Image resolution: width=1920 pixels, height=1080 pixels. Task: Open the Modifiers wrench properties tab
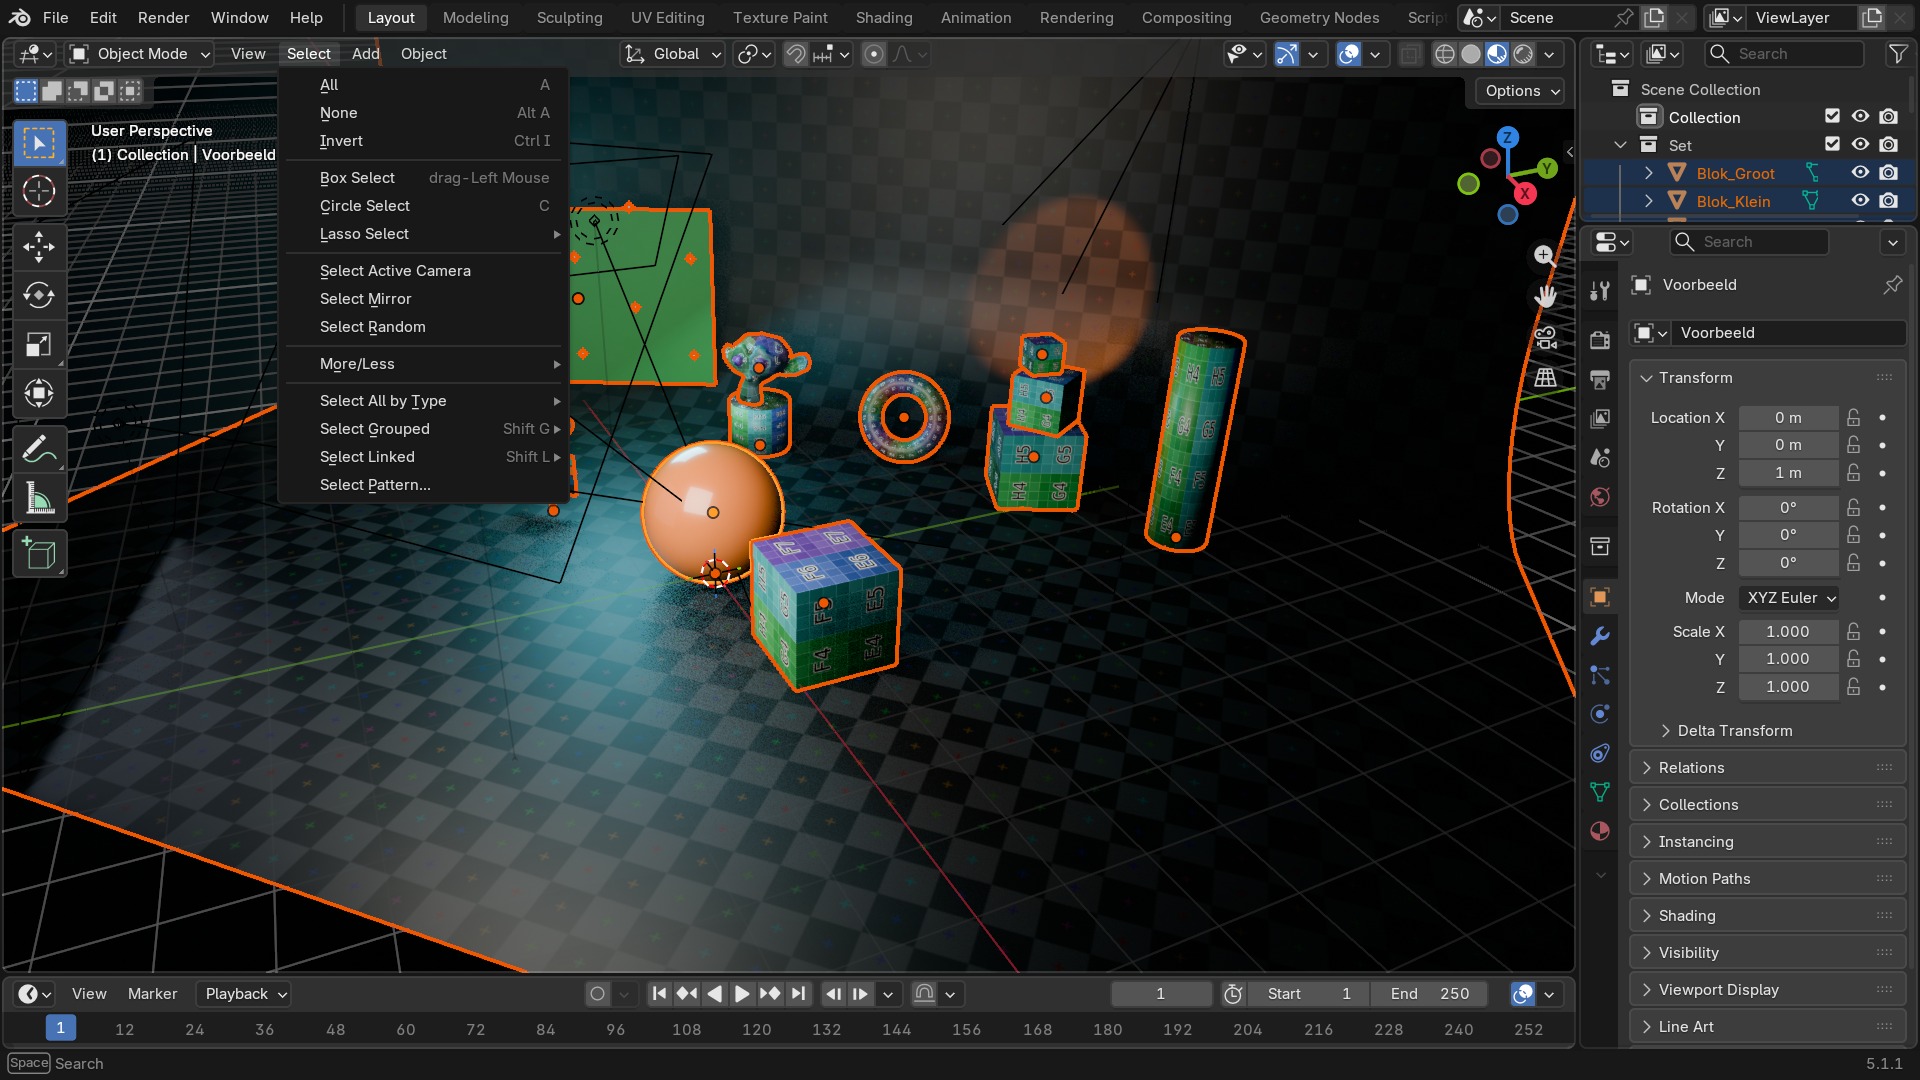click(x=1600, y=636)
